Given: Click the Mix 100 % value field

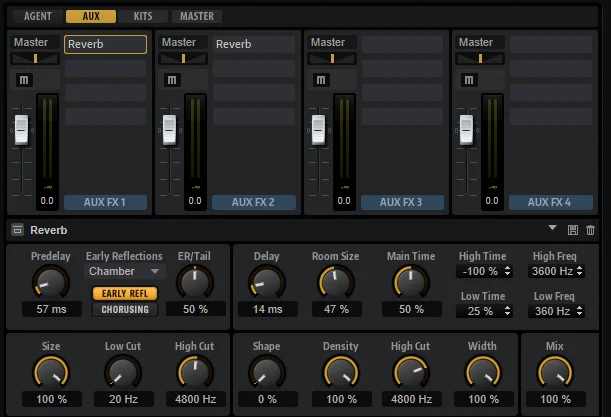Looking at the screenshot, I should click(x=556, y=399).
